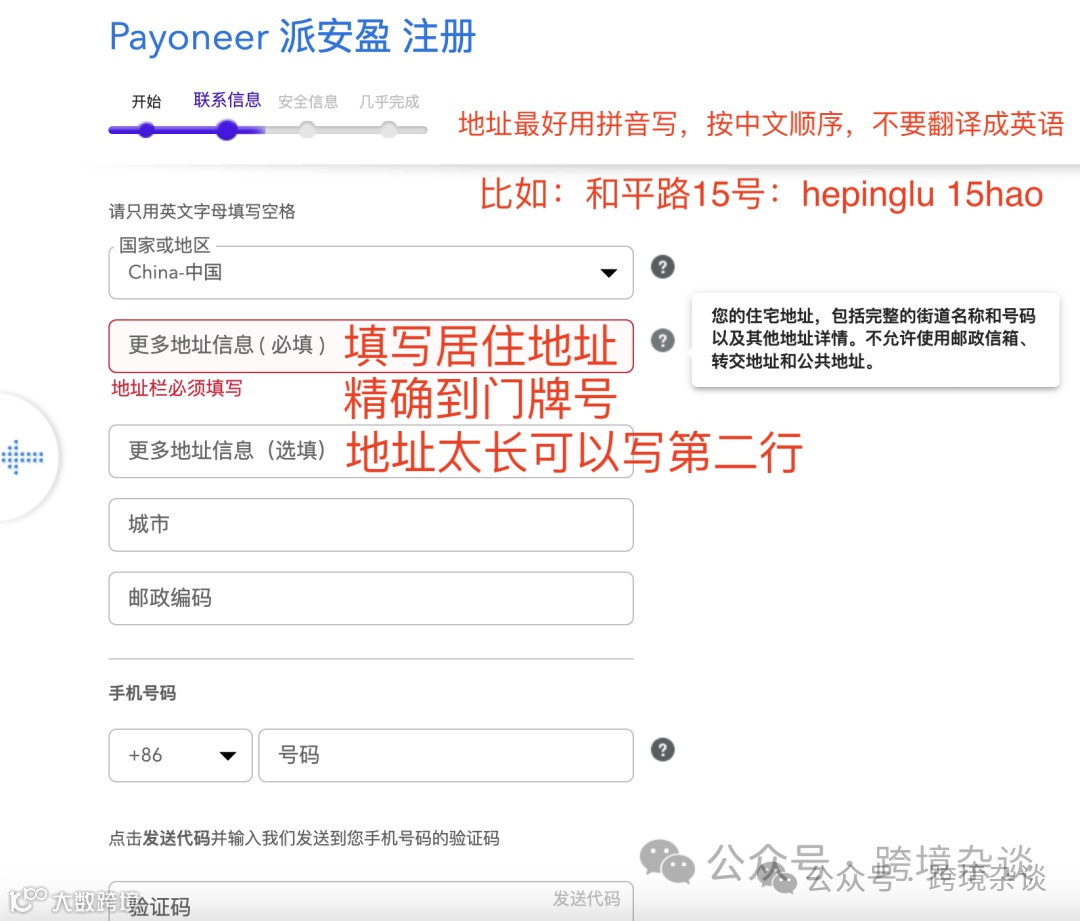Select the 安全信息 step label

pos(308,102)
